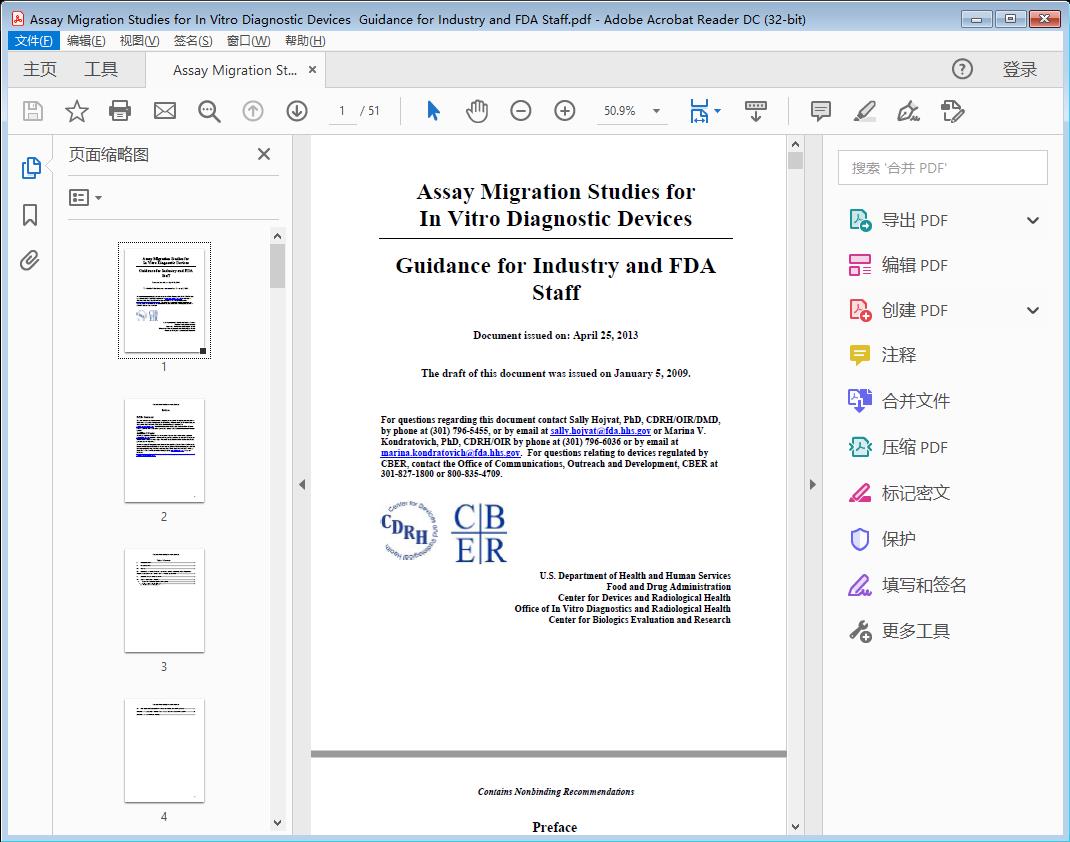Screen dimensions: 1070x842
Task: Open the 窗口(W) menu
Action: [x=248, y=41]
